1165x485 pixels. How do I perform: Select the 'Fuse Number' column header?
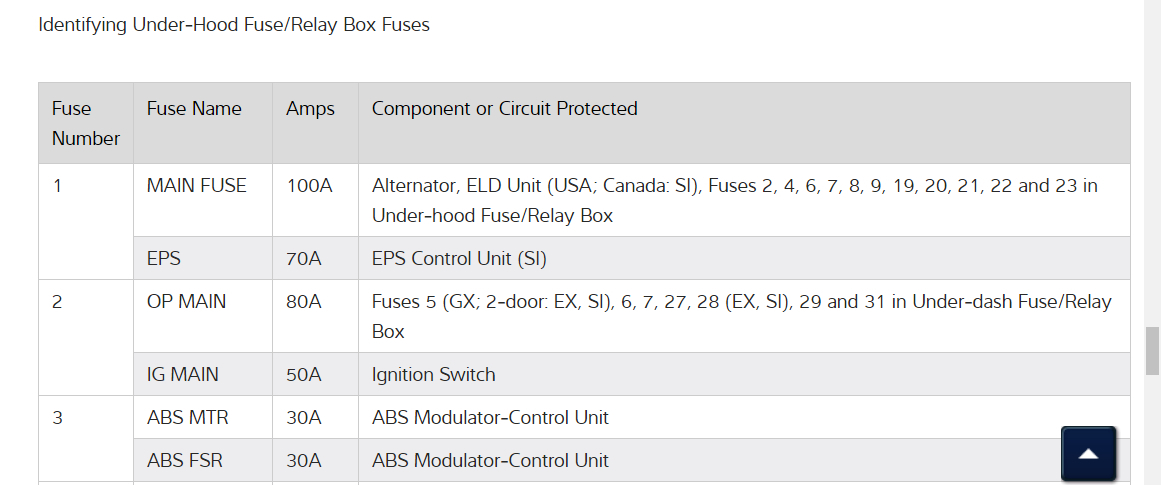coord(85,123)
